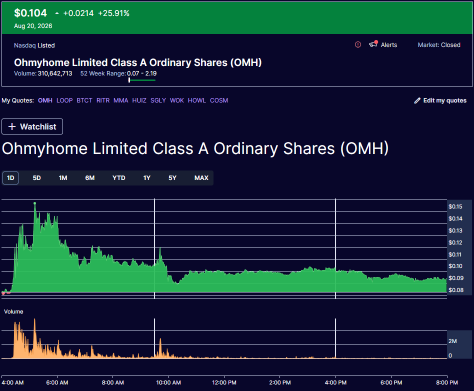Screen dimensions: 474x391
Task: Add OMH to Watchlist
Action: click(32, 127)
